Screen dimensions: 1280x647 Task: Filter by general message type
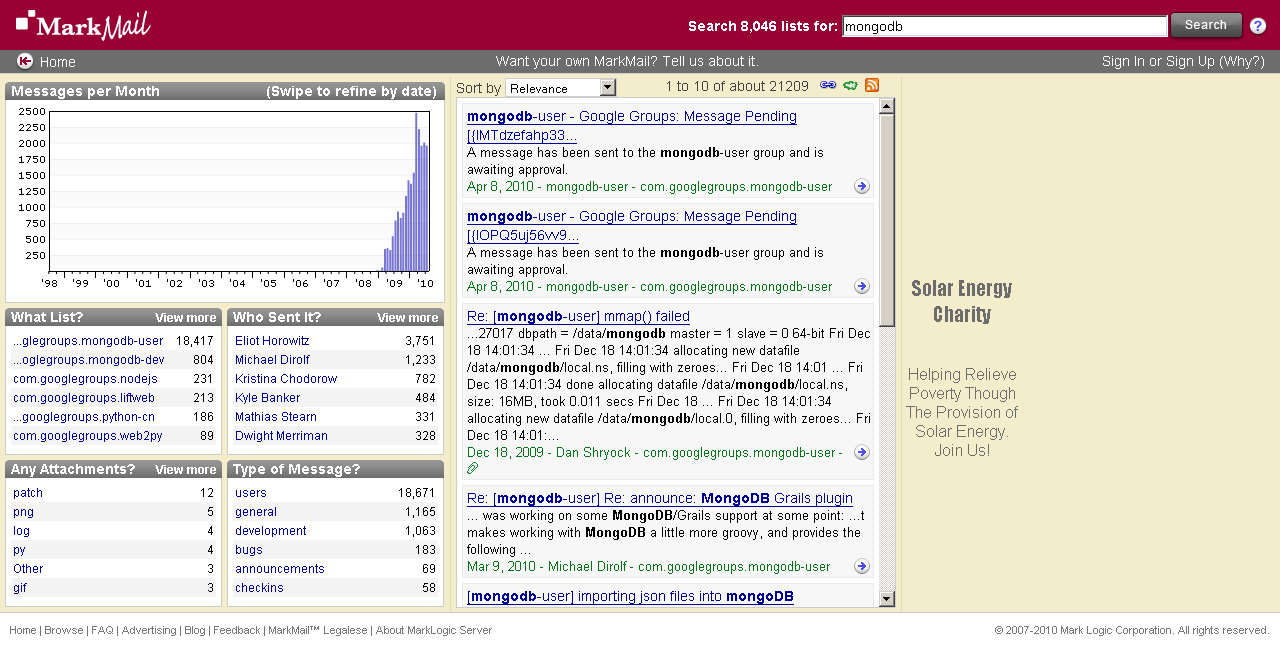(256, 512)
